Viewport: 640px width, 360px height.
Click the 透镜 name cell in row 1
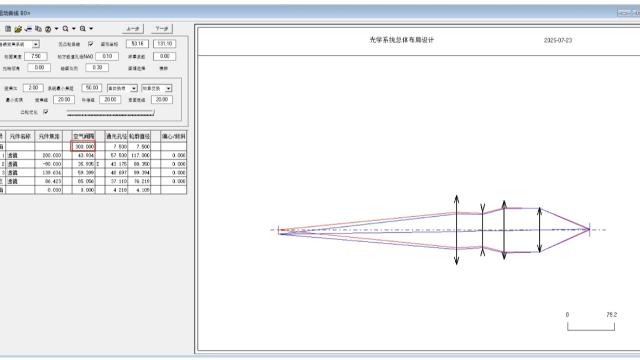click(20, 156)
